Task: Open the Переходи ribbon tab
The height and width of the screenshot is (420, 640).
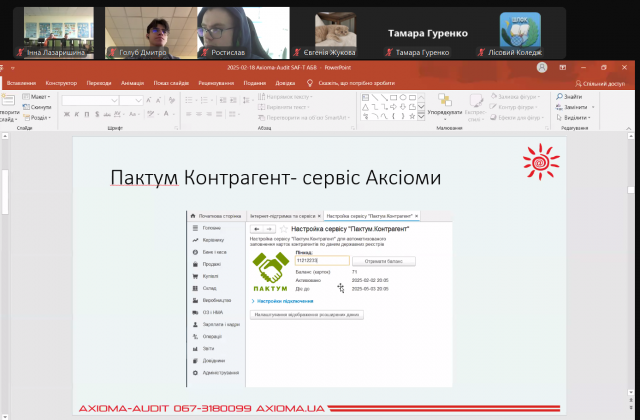Action: coord(99,83)
